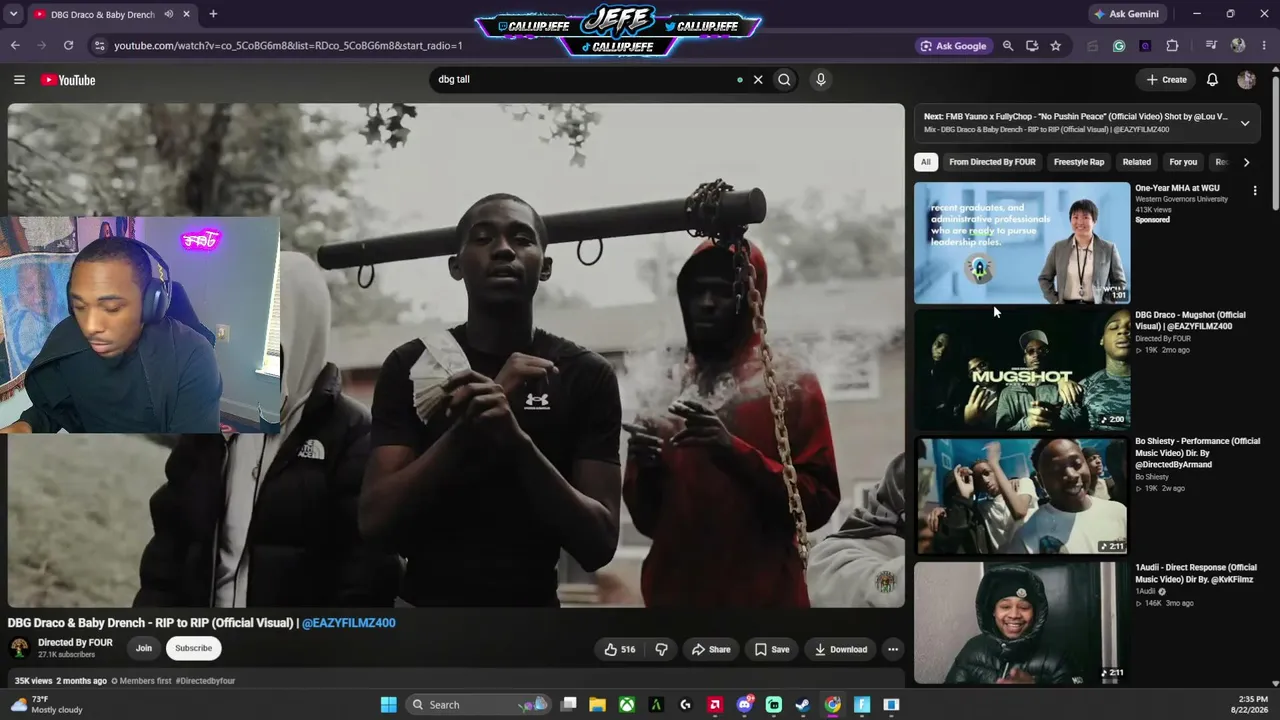Open the YouTube guide hamburger menu

pos(19,80)
